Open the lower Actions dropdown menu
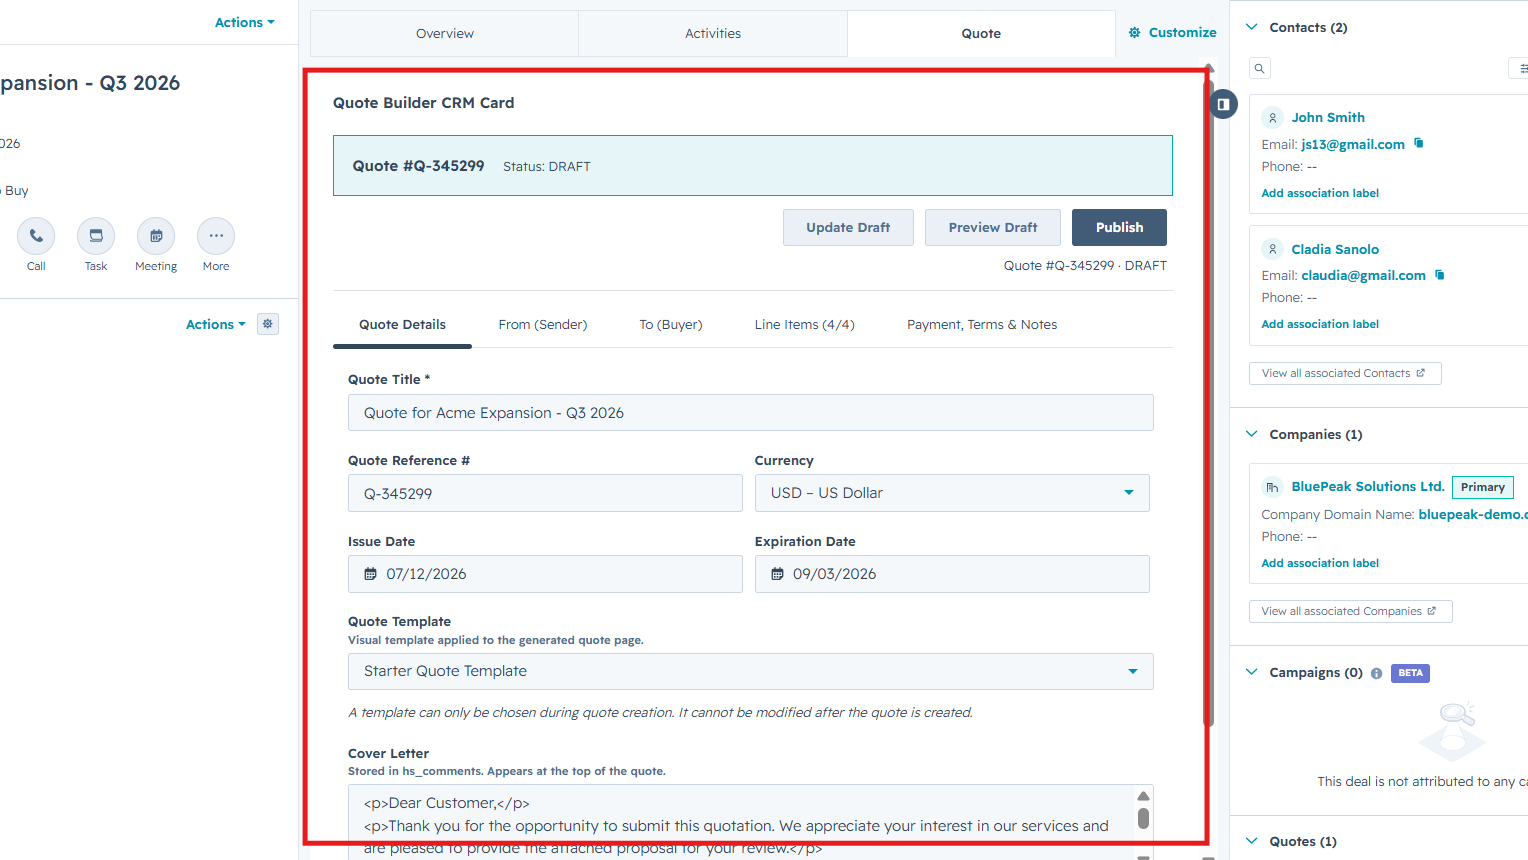The image size is (1528, 860). [215, 324]
